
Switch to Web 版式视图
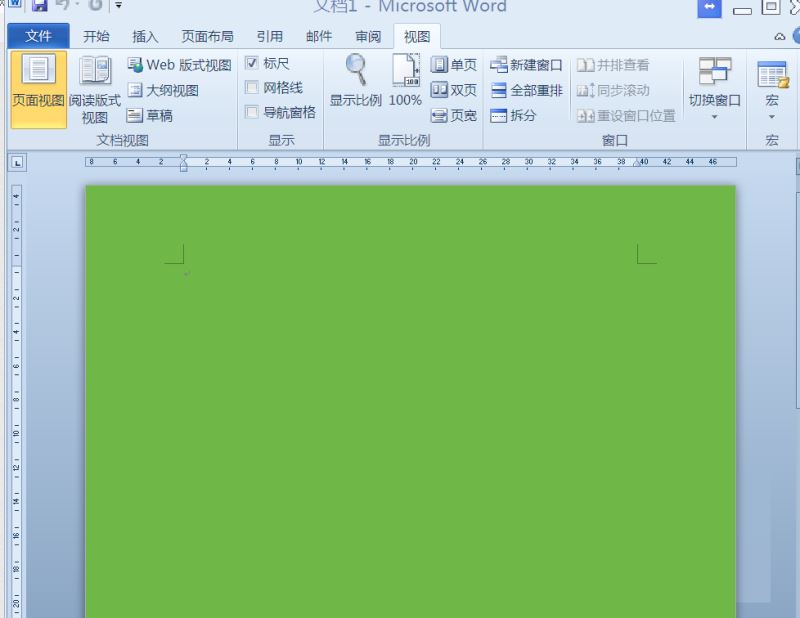[x=179, y=65]
